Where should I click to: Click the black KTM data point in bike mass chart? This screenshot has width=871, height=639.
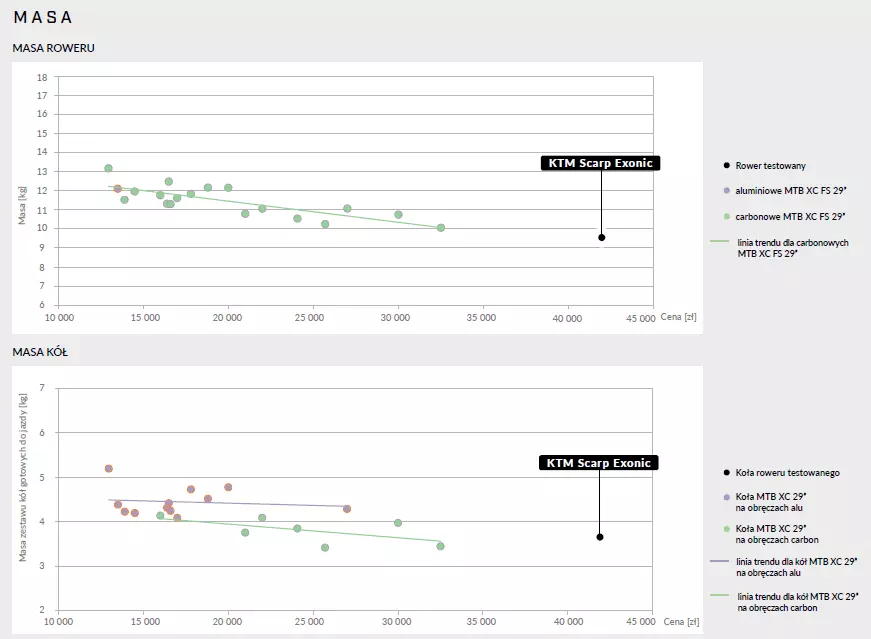pyautogui.click(x=602, y=237)
